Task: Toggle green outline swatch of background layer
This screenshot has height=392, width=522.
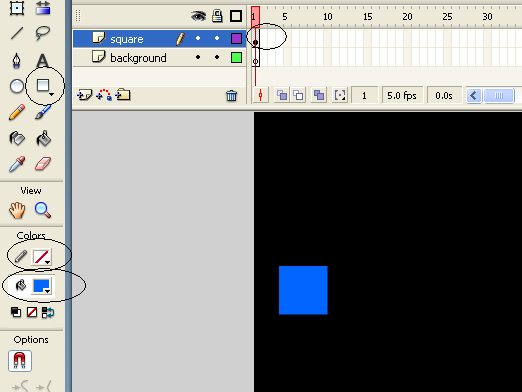Action: coord(236,58)
